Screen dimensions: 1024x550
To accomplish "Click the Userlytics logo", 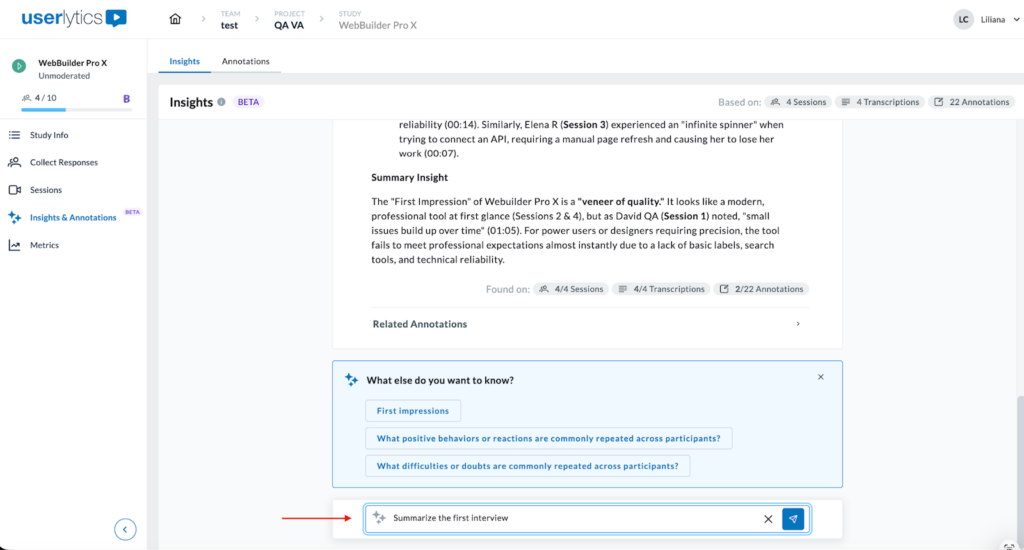I will pos(75,18).
